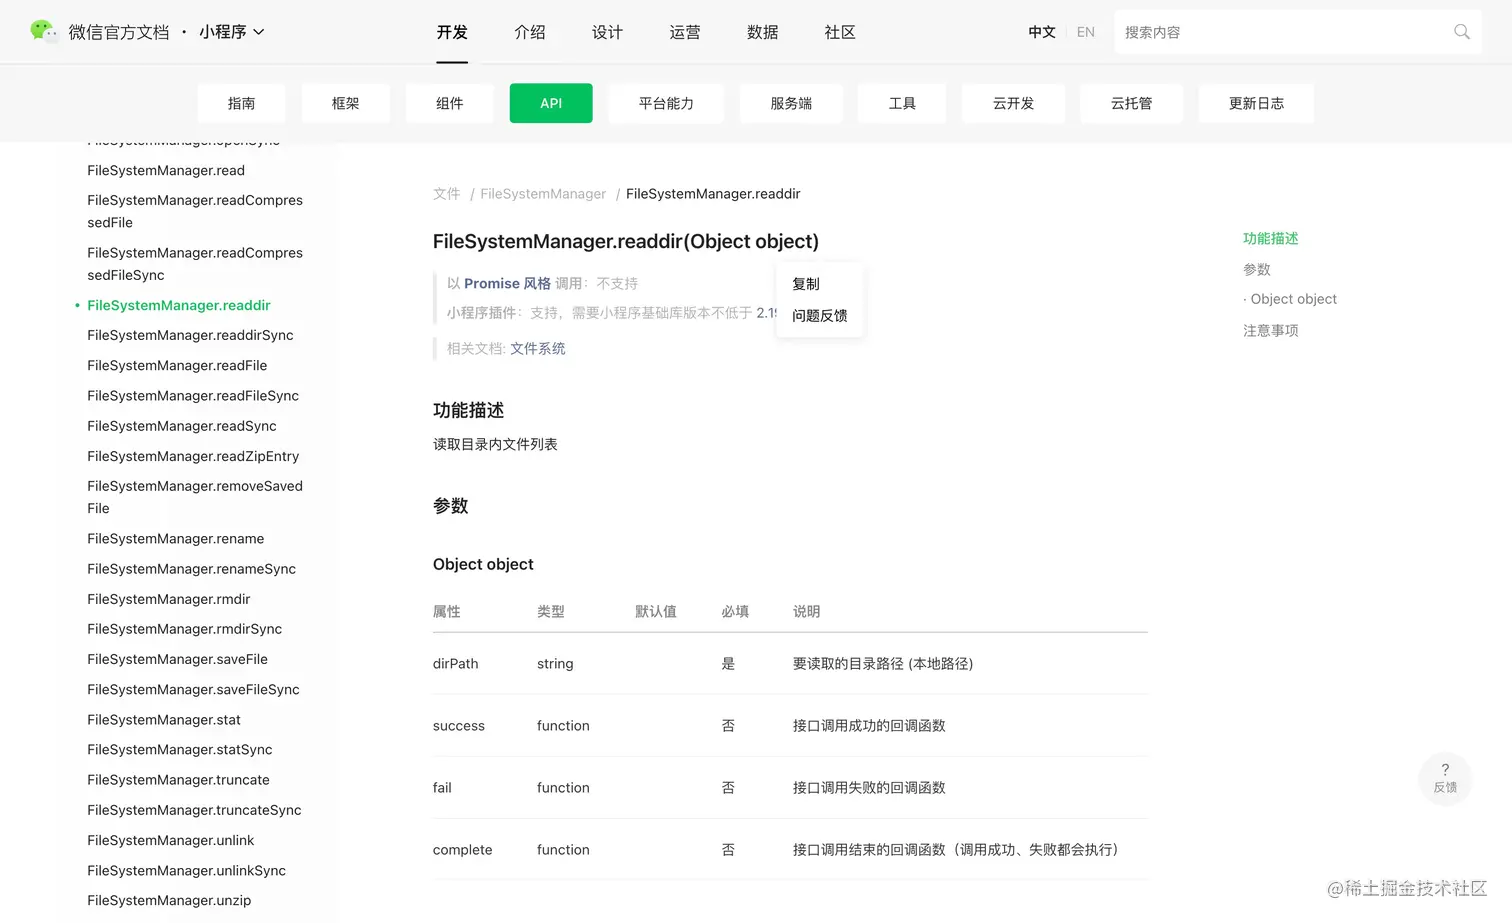Open the 数据 top menu
The height and width of the screenshot is (923, 1512).
click(x=763, y=32)
